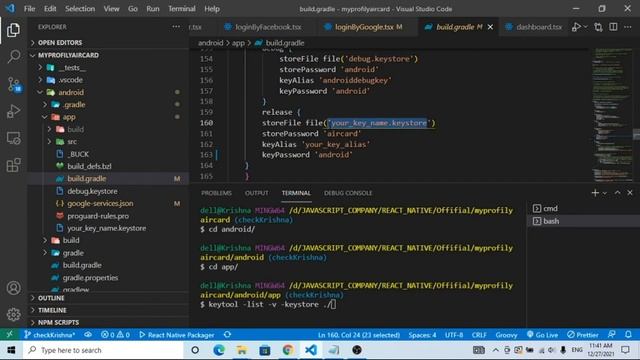The height and width of the screenshot is (360, 640).
Task: Switch to Debug Console panel tab
Action: [348, 193]
